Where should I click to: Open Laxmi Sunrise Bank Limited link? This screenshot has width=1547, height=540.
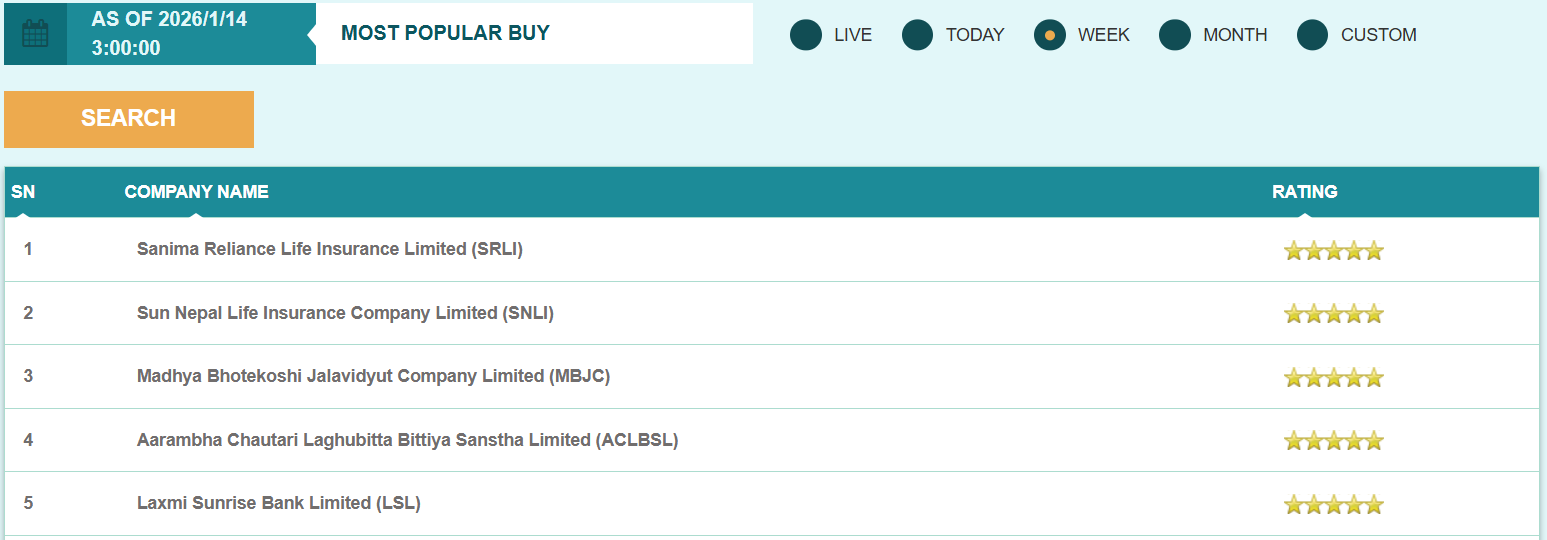click(278, 503)
